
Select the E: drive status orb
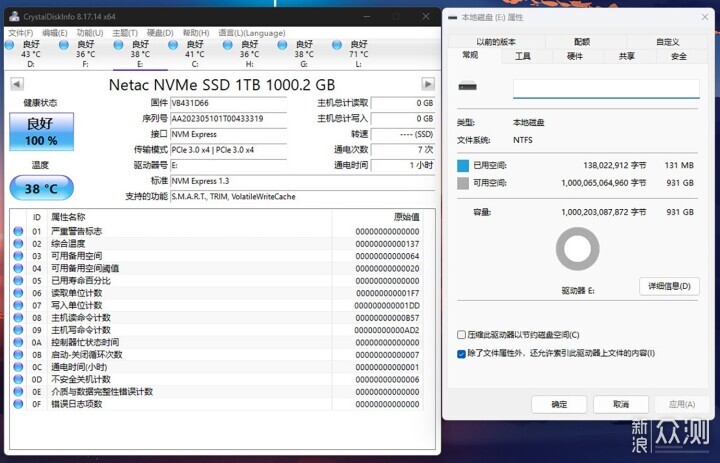tap(118, 45)
